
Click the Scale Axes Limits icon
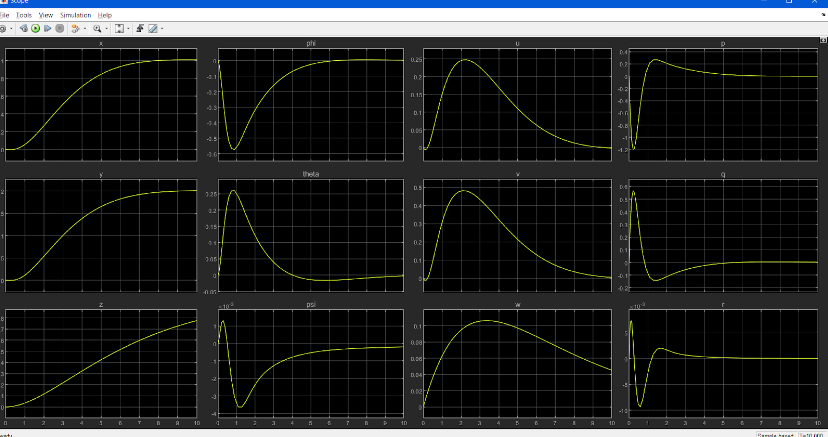pyautogui.click(x=119, y=29)
